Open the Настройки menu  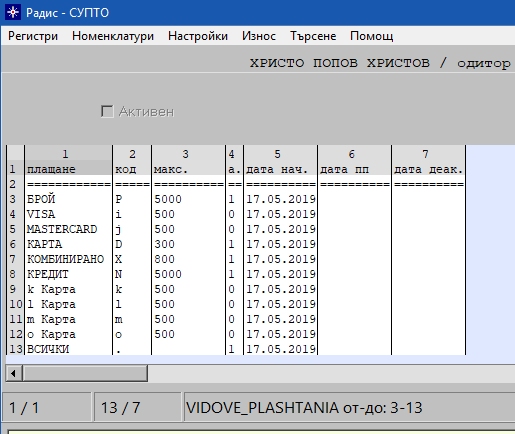[198, 36]
